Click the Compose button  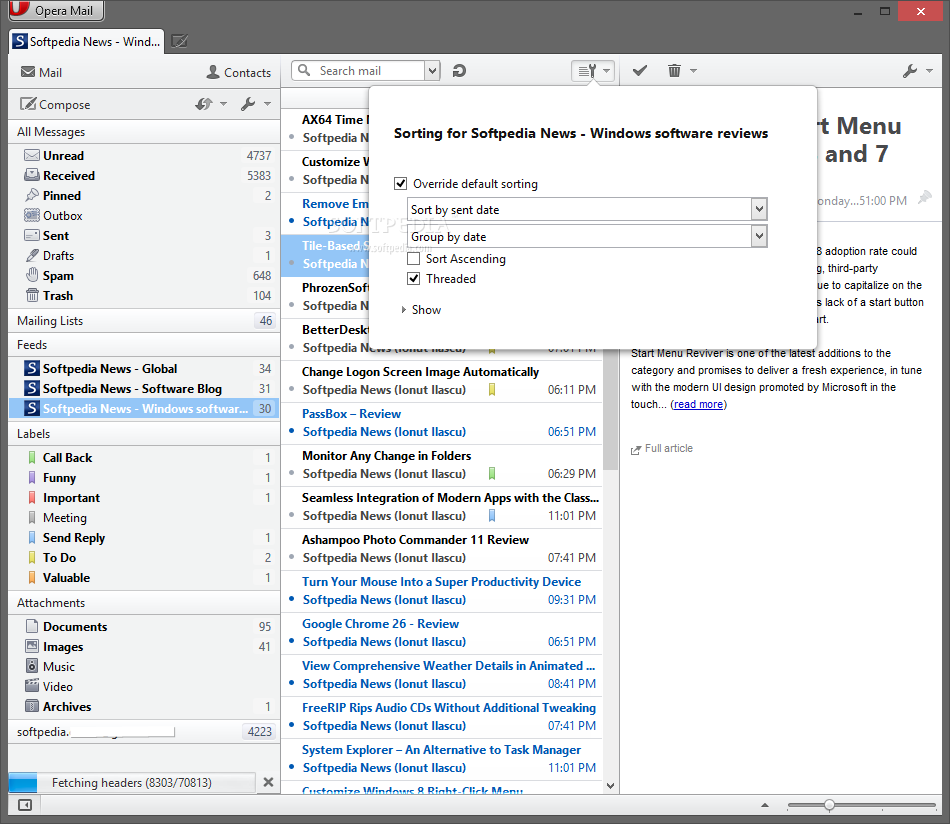(x=55, y=104)
